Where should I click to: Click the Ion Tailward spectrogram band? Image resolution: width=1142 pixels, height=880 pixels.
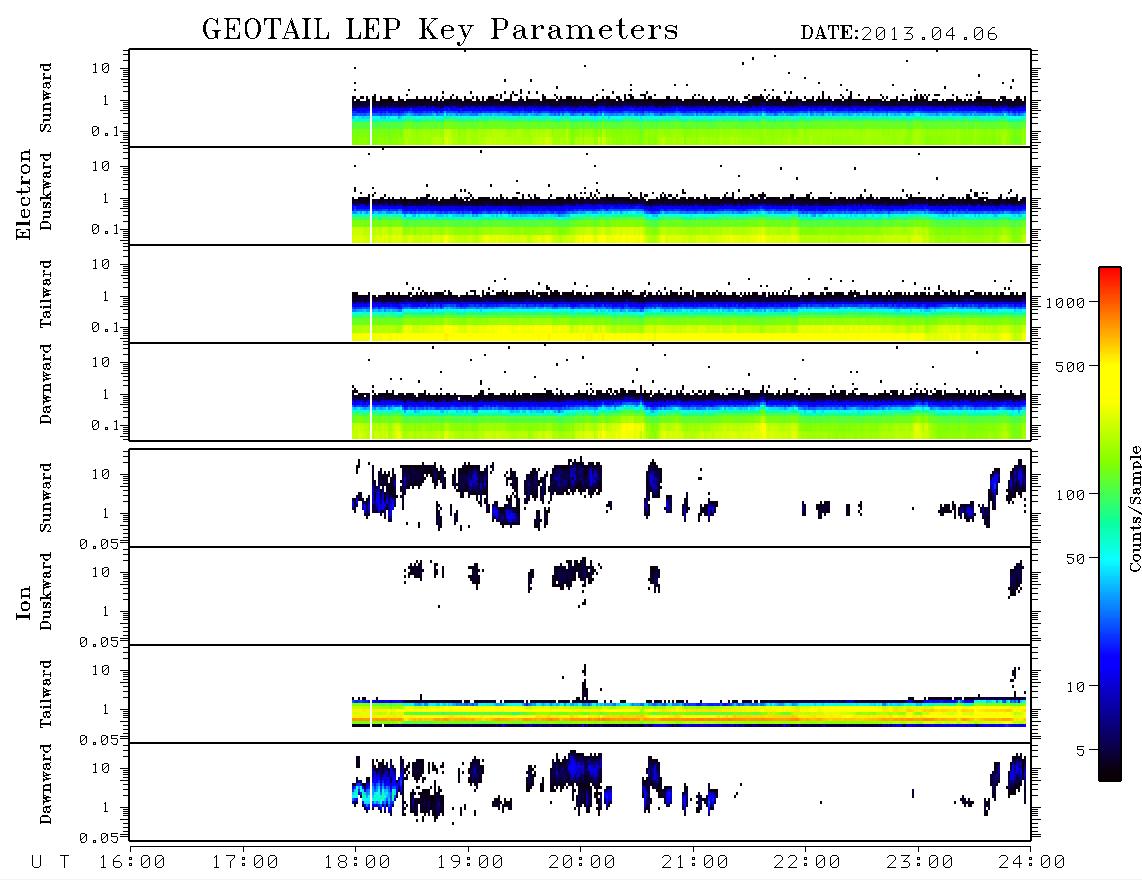pyautogui.click(x=689, y=713)
